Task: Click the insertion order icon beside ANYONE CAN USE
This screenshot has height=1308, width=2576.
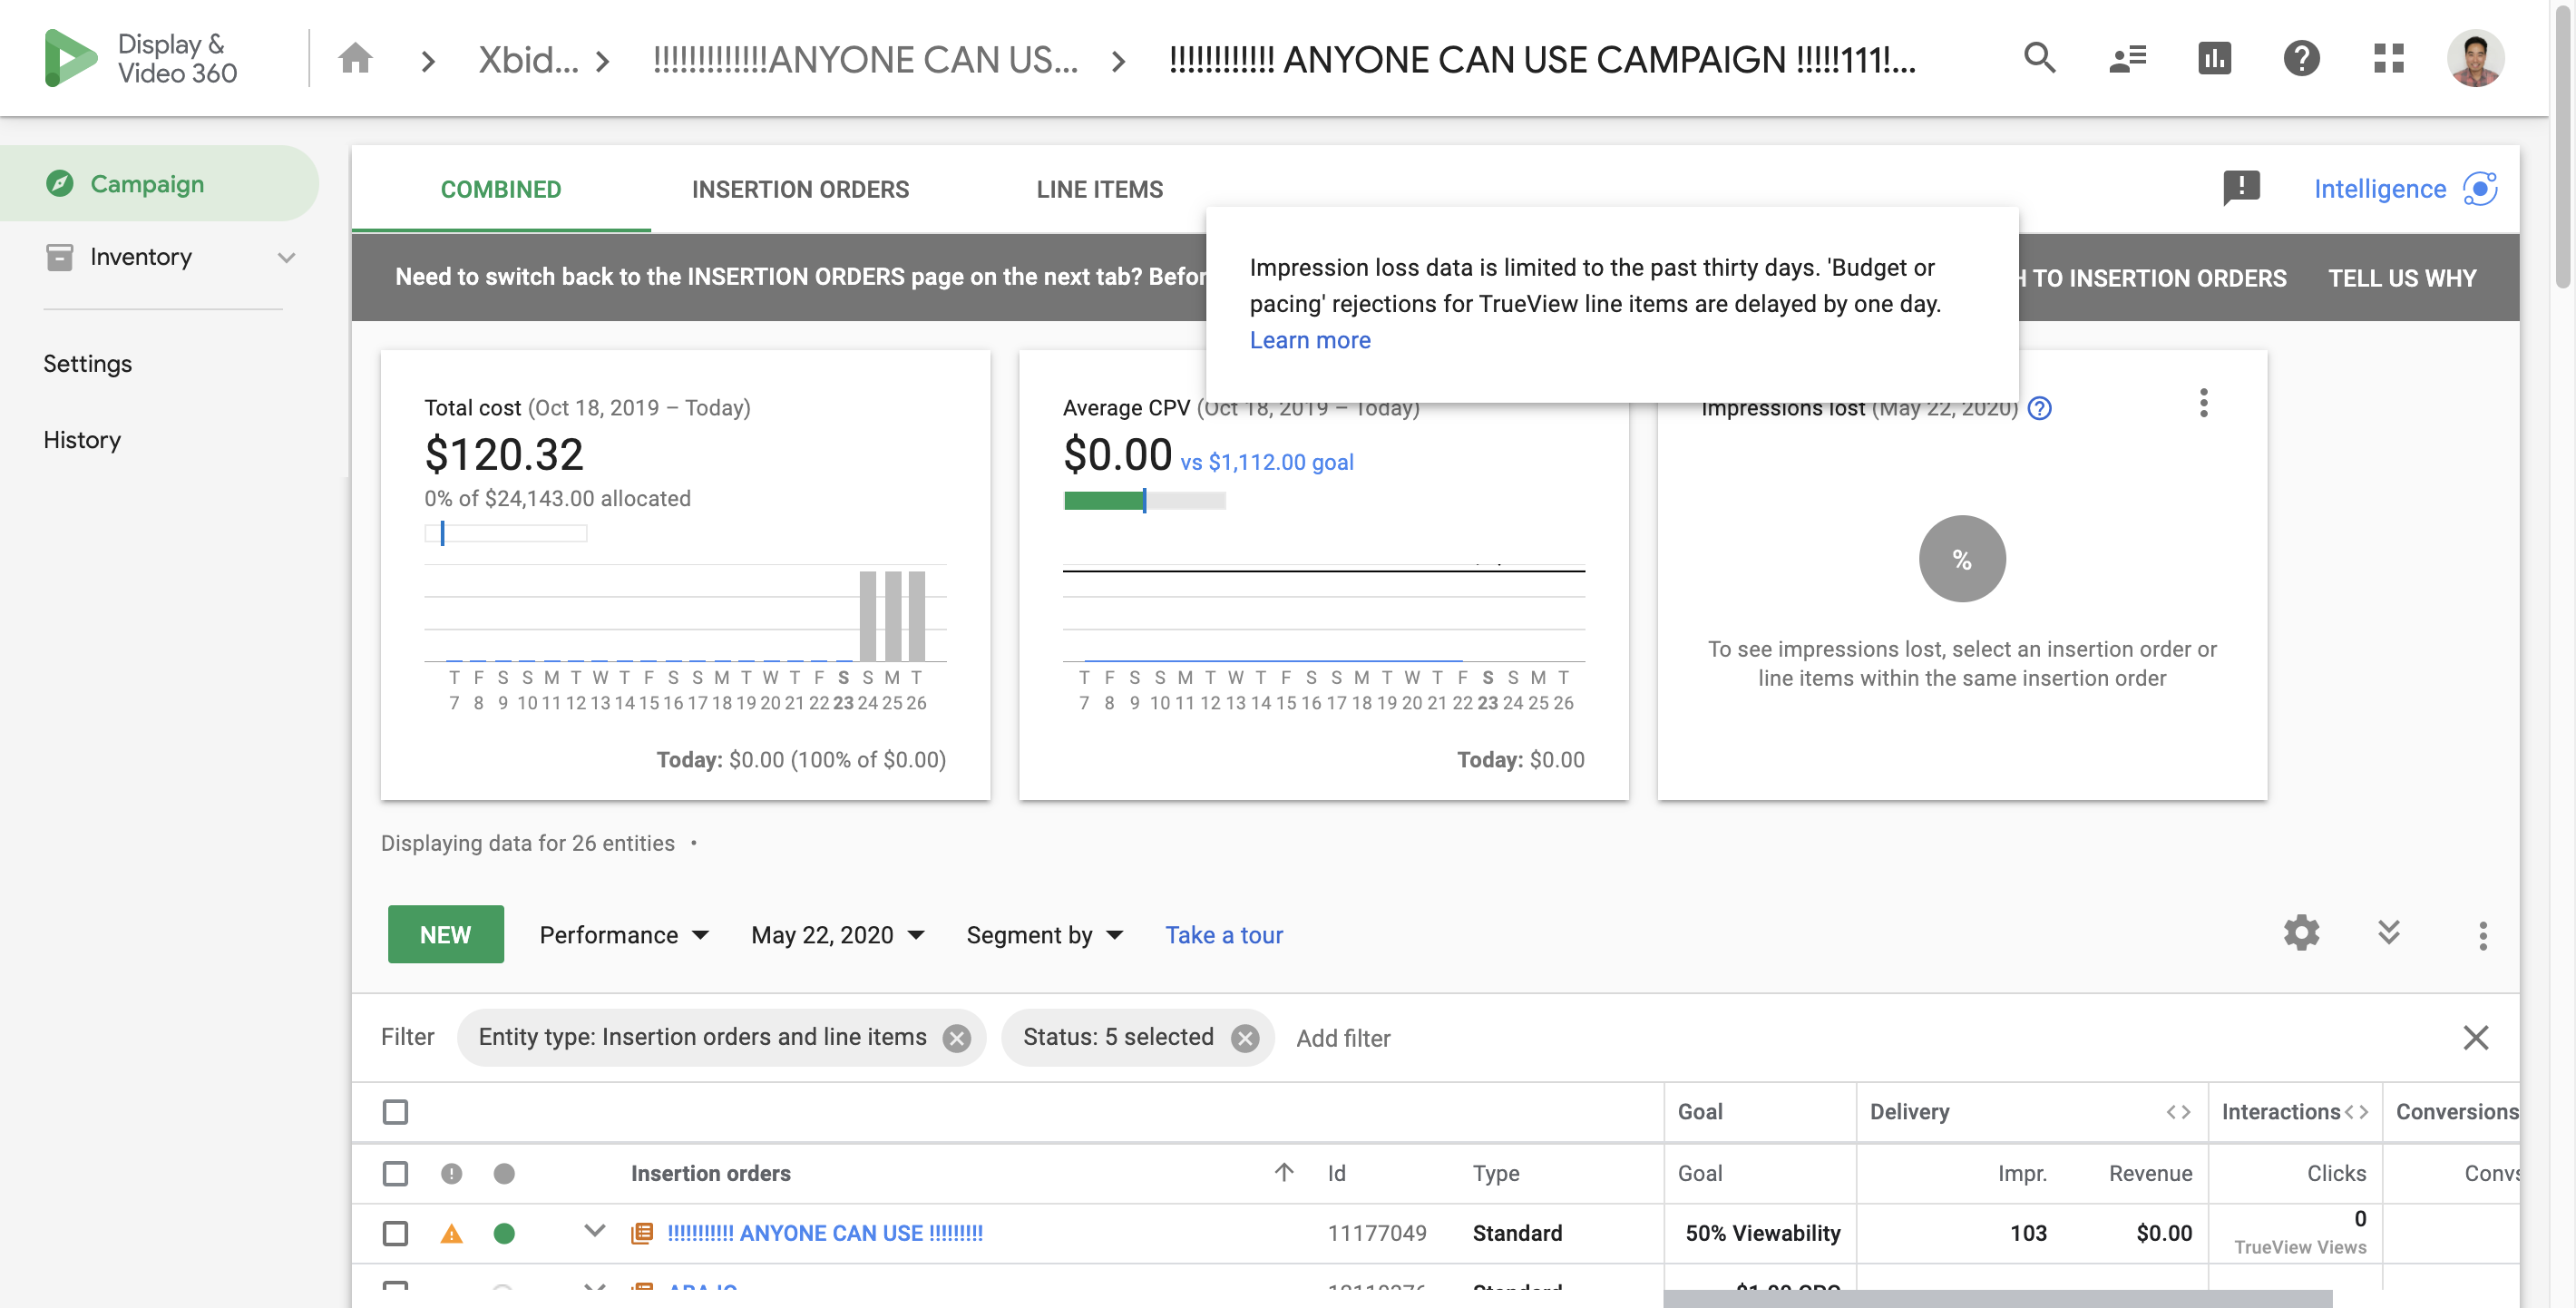Action: tap(641, 1233)
